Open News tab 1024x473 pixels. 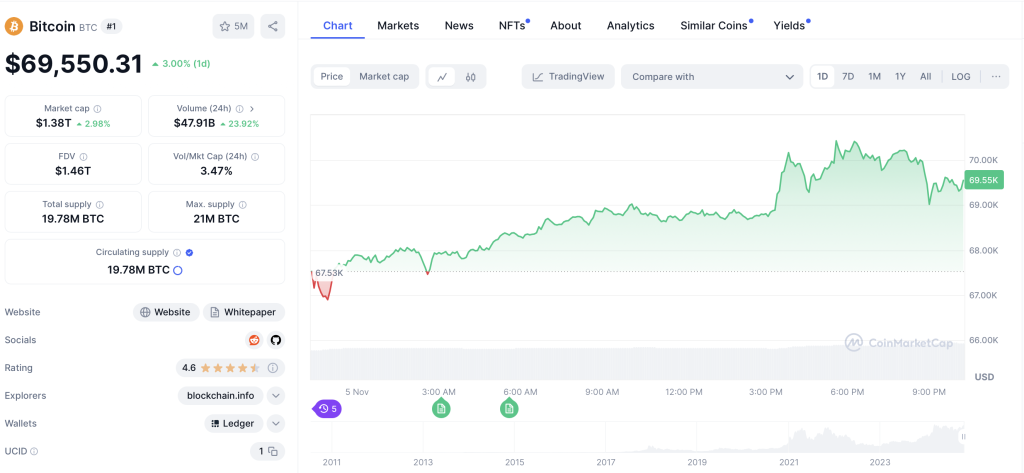coord(459,25)
